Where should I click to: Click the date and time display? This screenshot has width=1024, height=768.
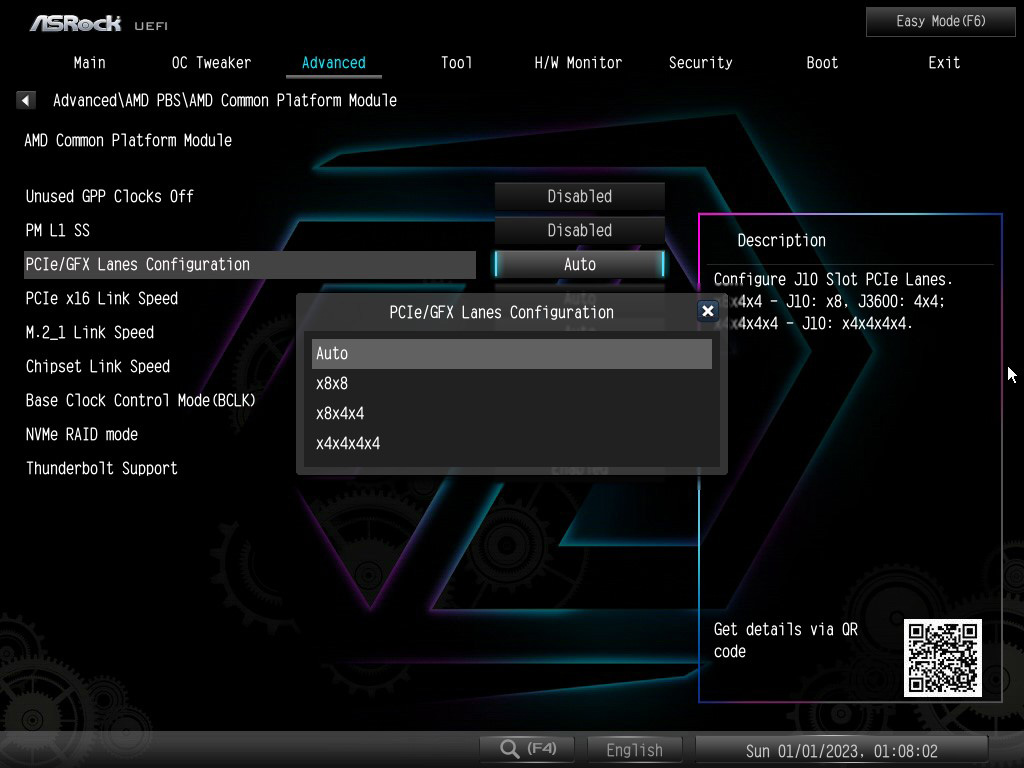coord(842,750)
